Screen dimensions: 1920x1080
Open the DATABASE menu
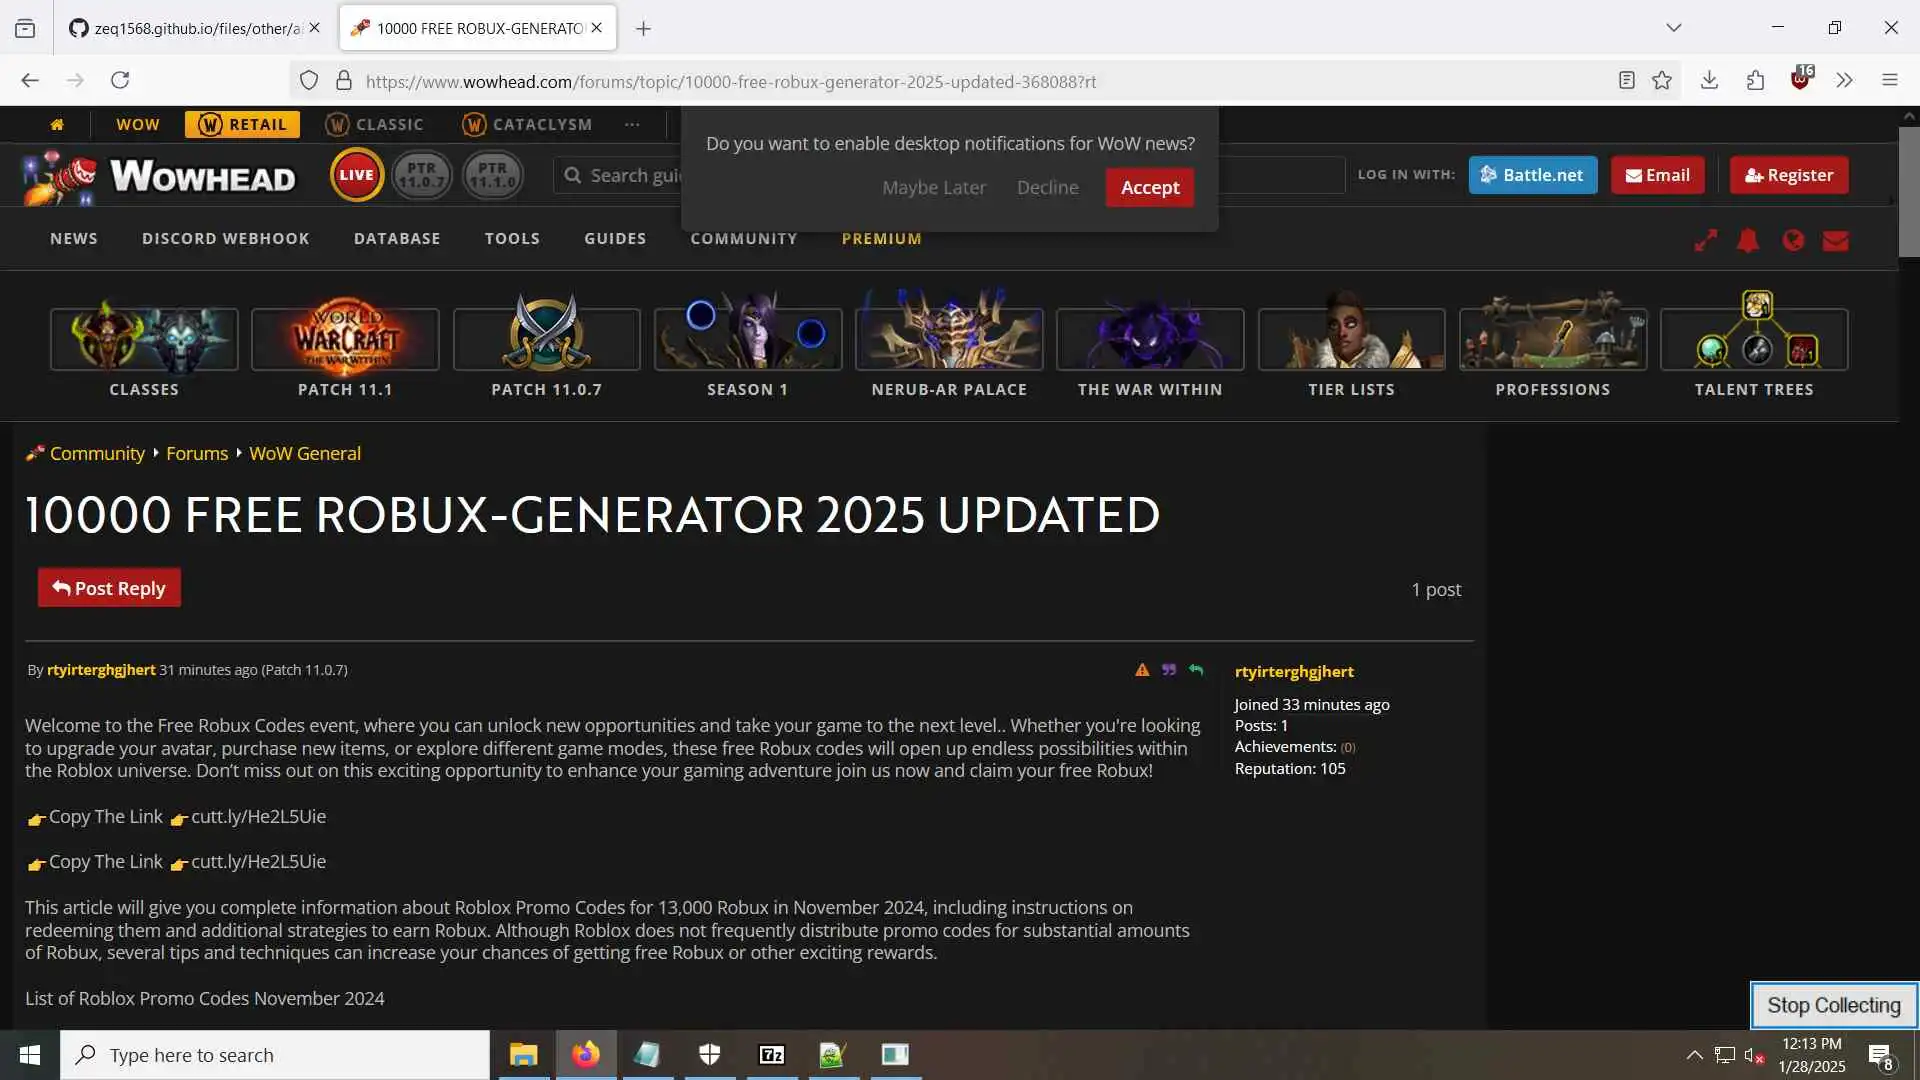tap(397, 239)
